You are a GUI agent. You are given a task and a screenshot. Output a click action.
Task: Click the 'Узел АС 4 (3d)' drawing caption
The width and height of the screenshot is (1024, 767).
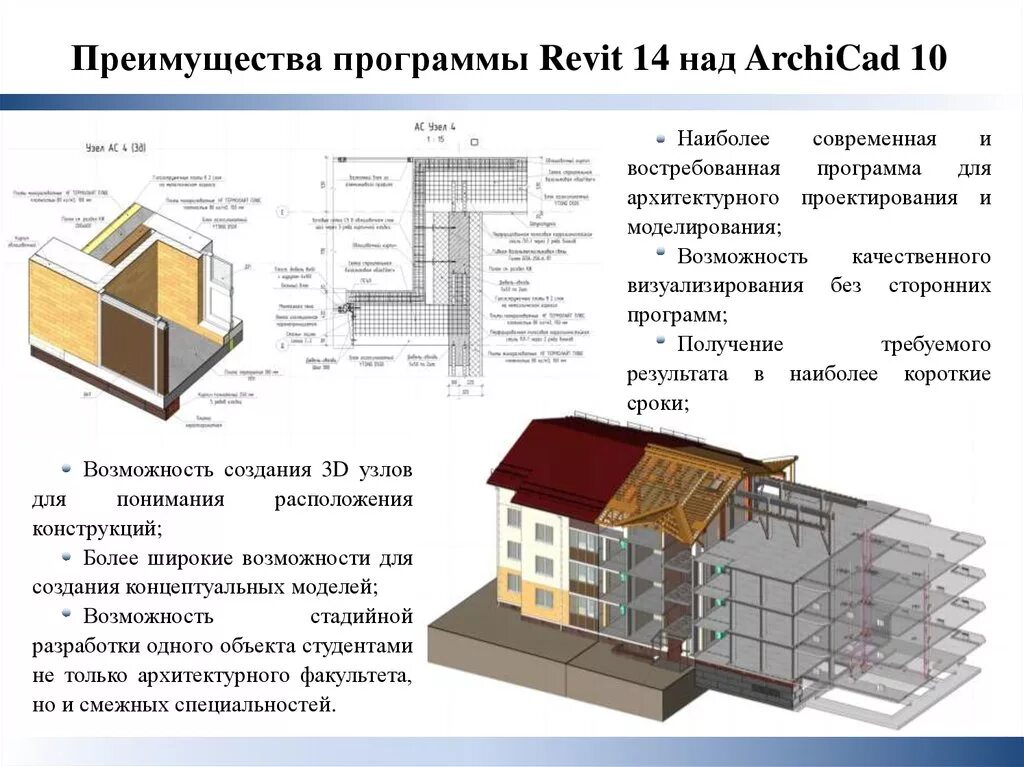[x=116, y=148]
